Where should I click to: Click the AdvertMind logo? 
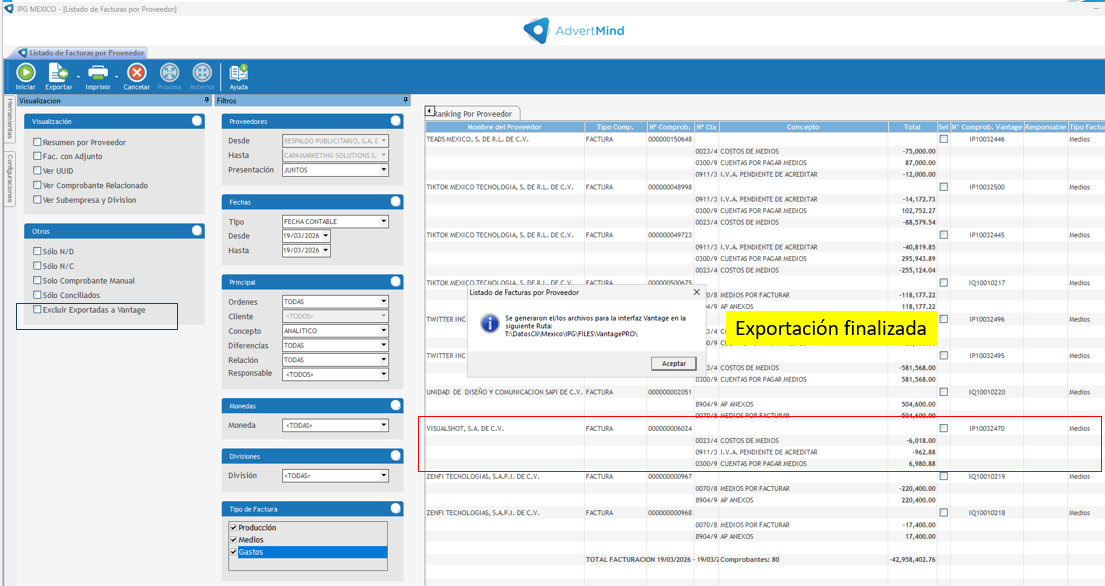574,30
